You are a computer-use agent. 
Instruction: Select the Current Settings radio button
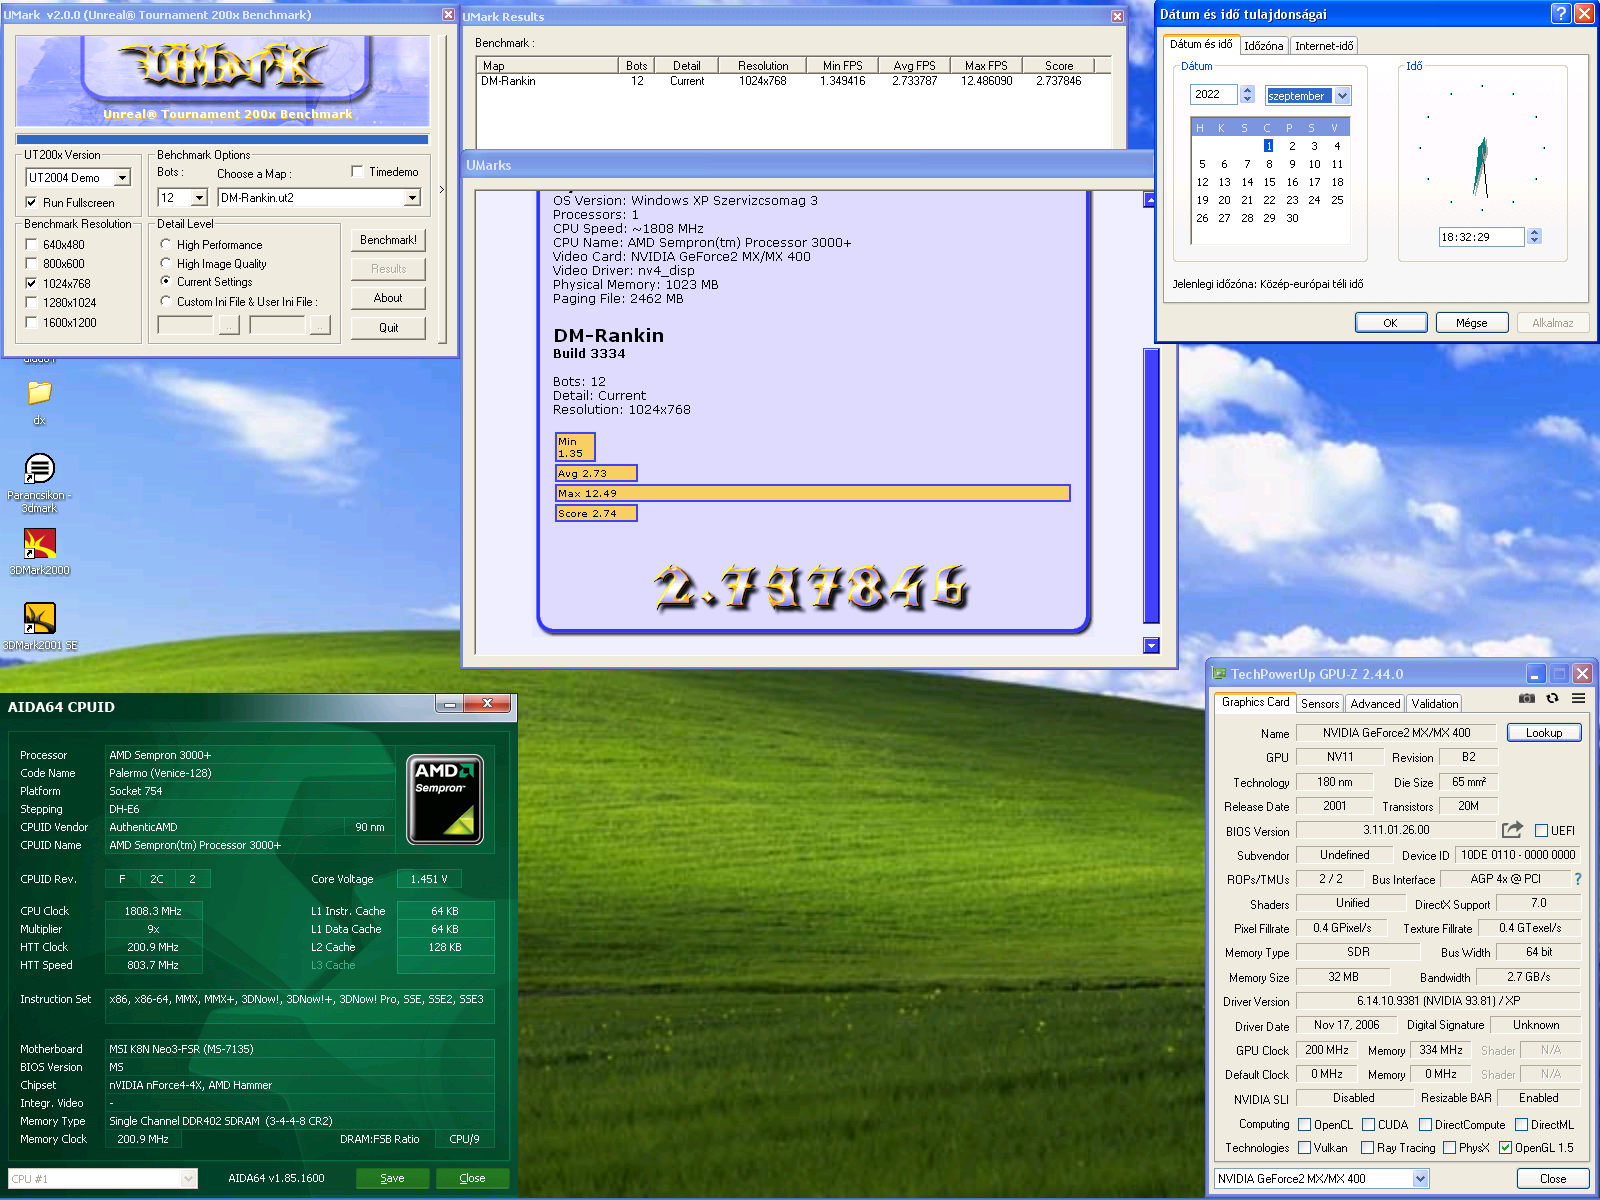[x=166, y=281]
